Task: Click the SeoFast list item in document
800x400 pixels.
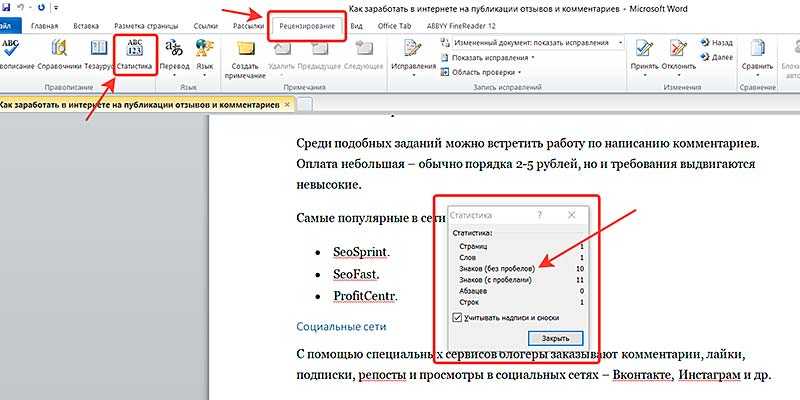Action: (356, 274)
